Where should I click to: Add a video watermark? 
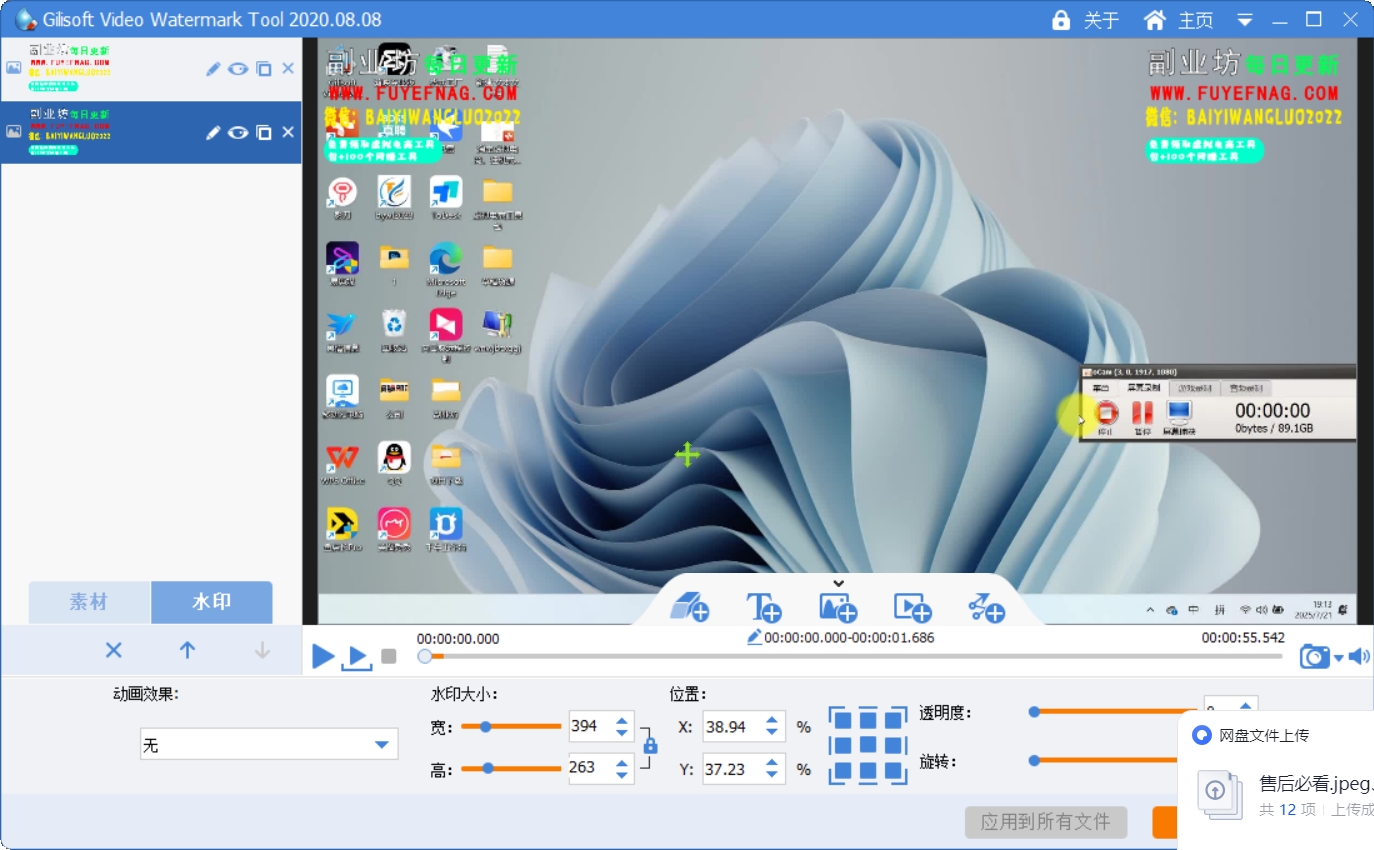912,607
